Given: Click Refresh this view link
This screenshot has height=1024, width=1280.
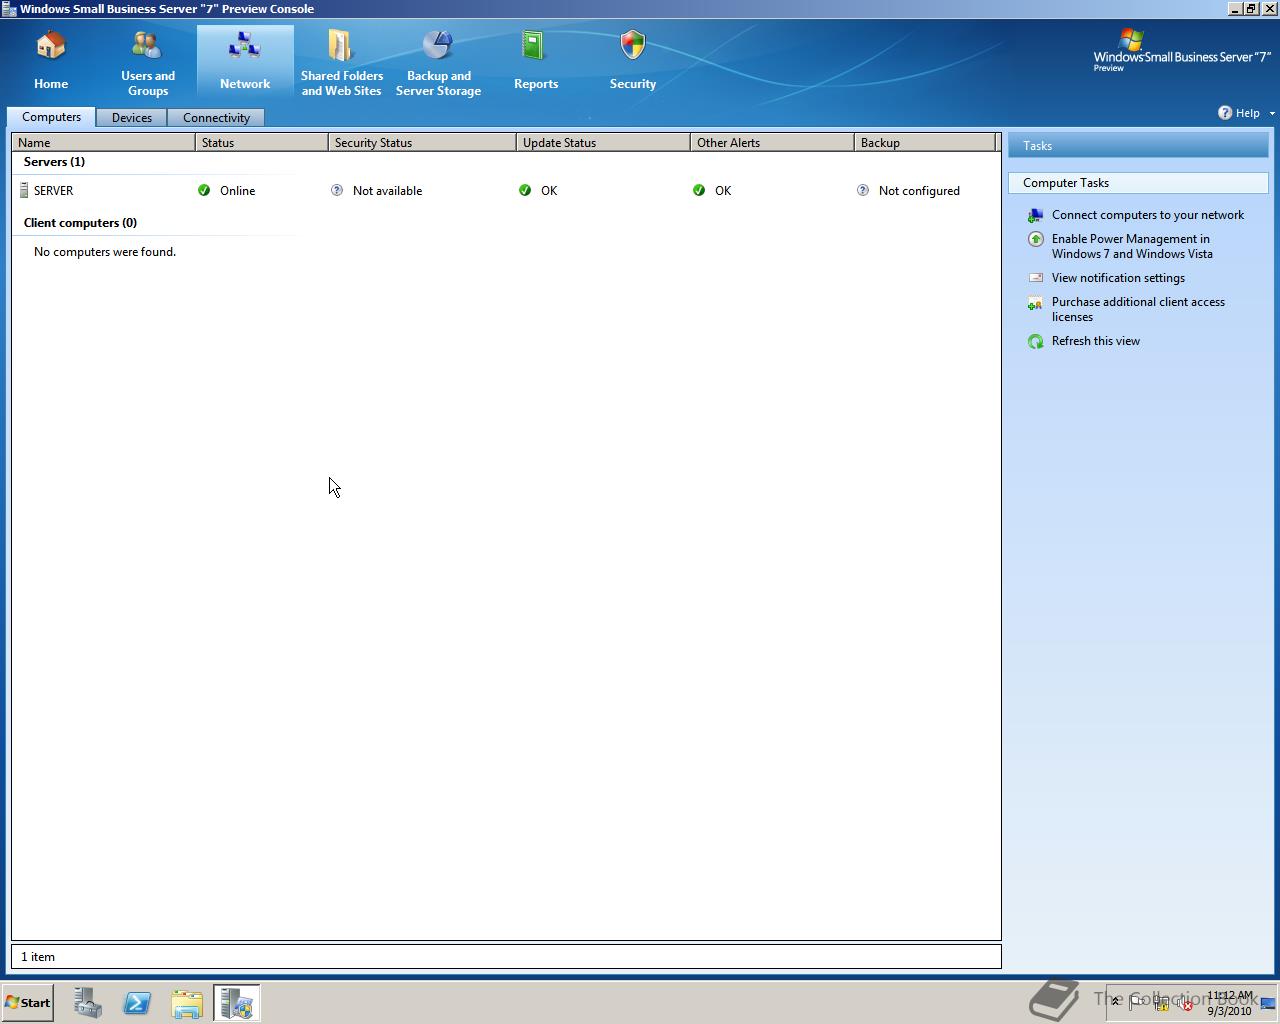Looking at the screenshot, I should click(x=1096, y=341).
